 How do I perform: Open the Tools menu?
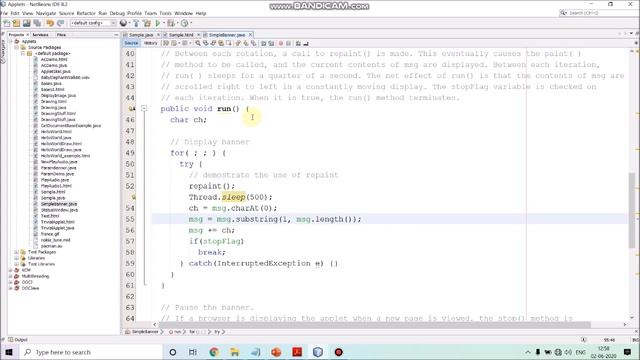[x=165, y=13]
